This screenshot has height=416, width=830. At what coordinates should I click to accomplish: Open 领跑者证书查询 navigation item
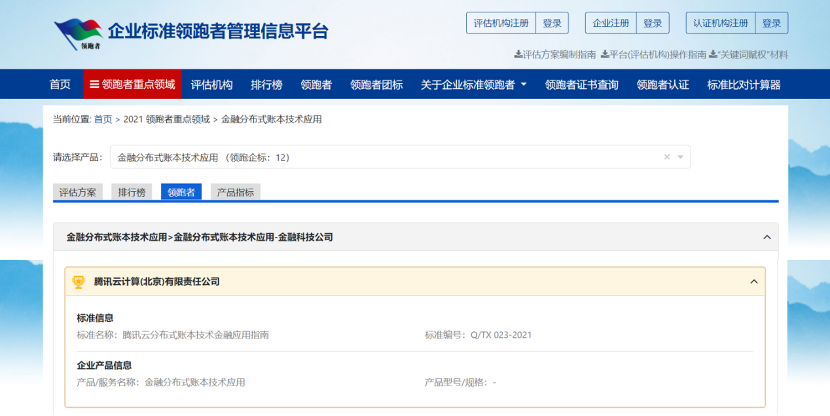(x=582, y=84)
